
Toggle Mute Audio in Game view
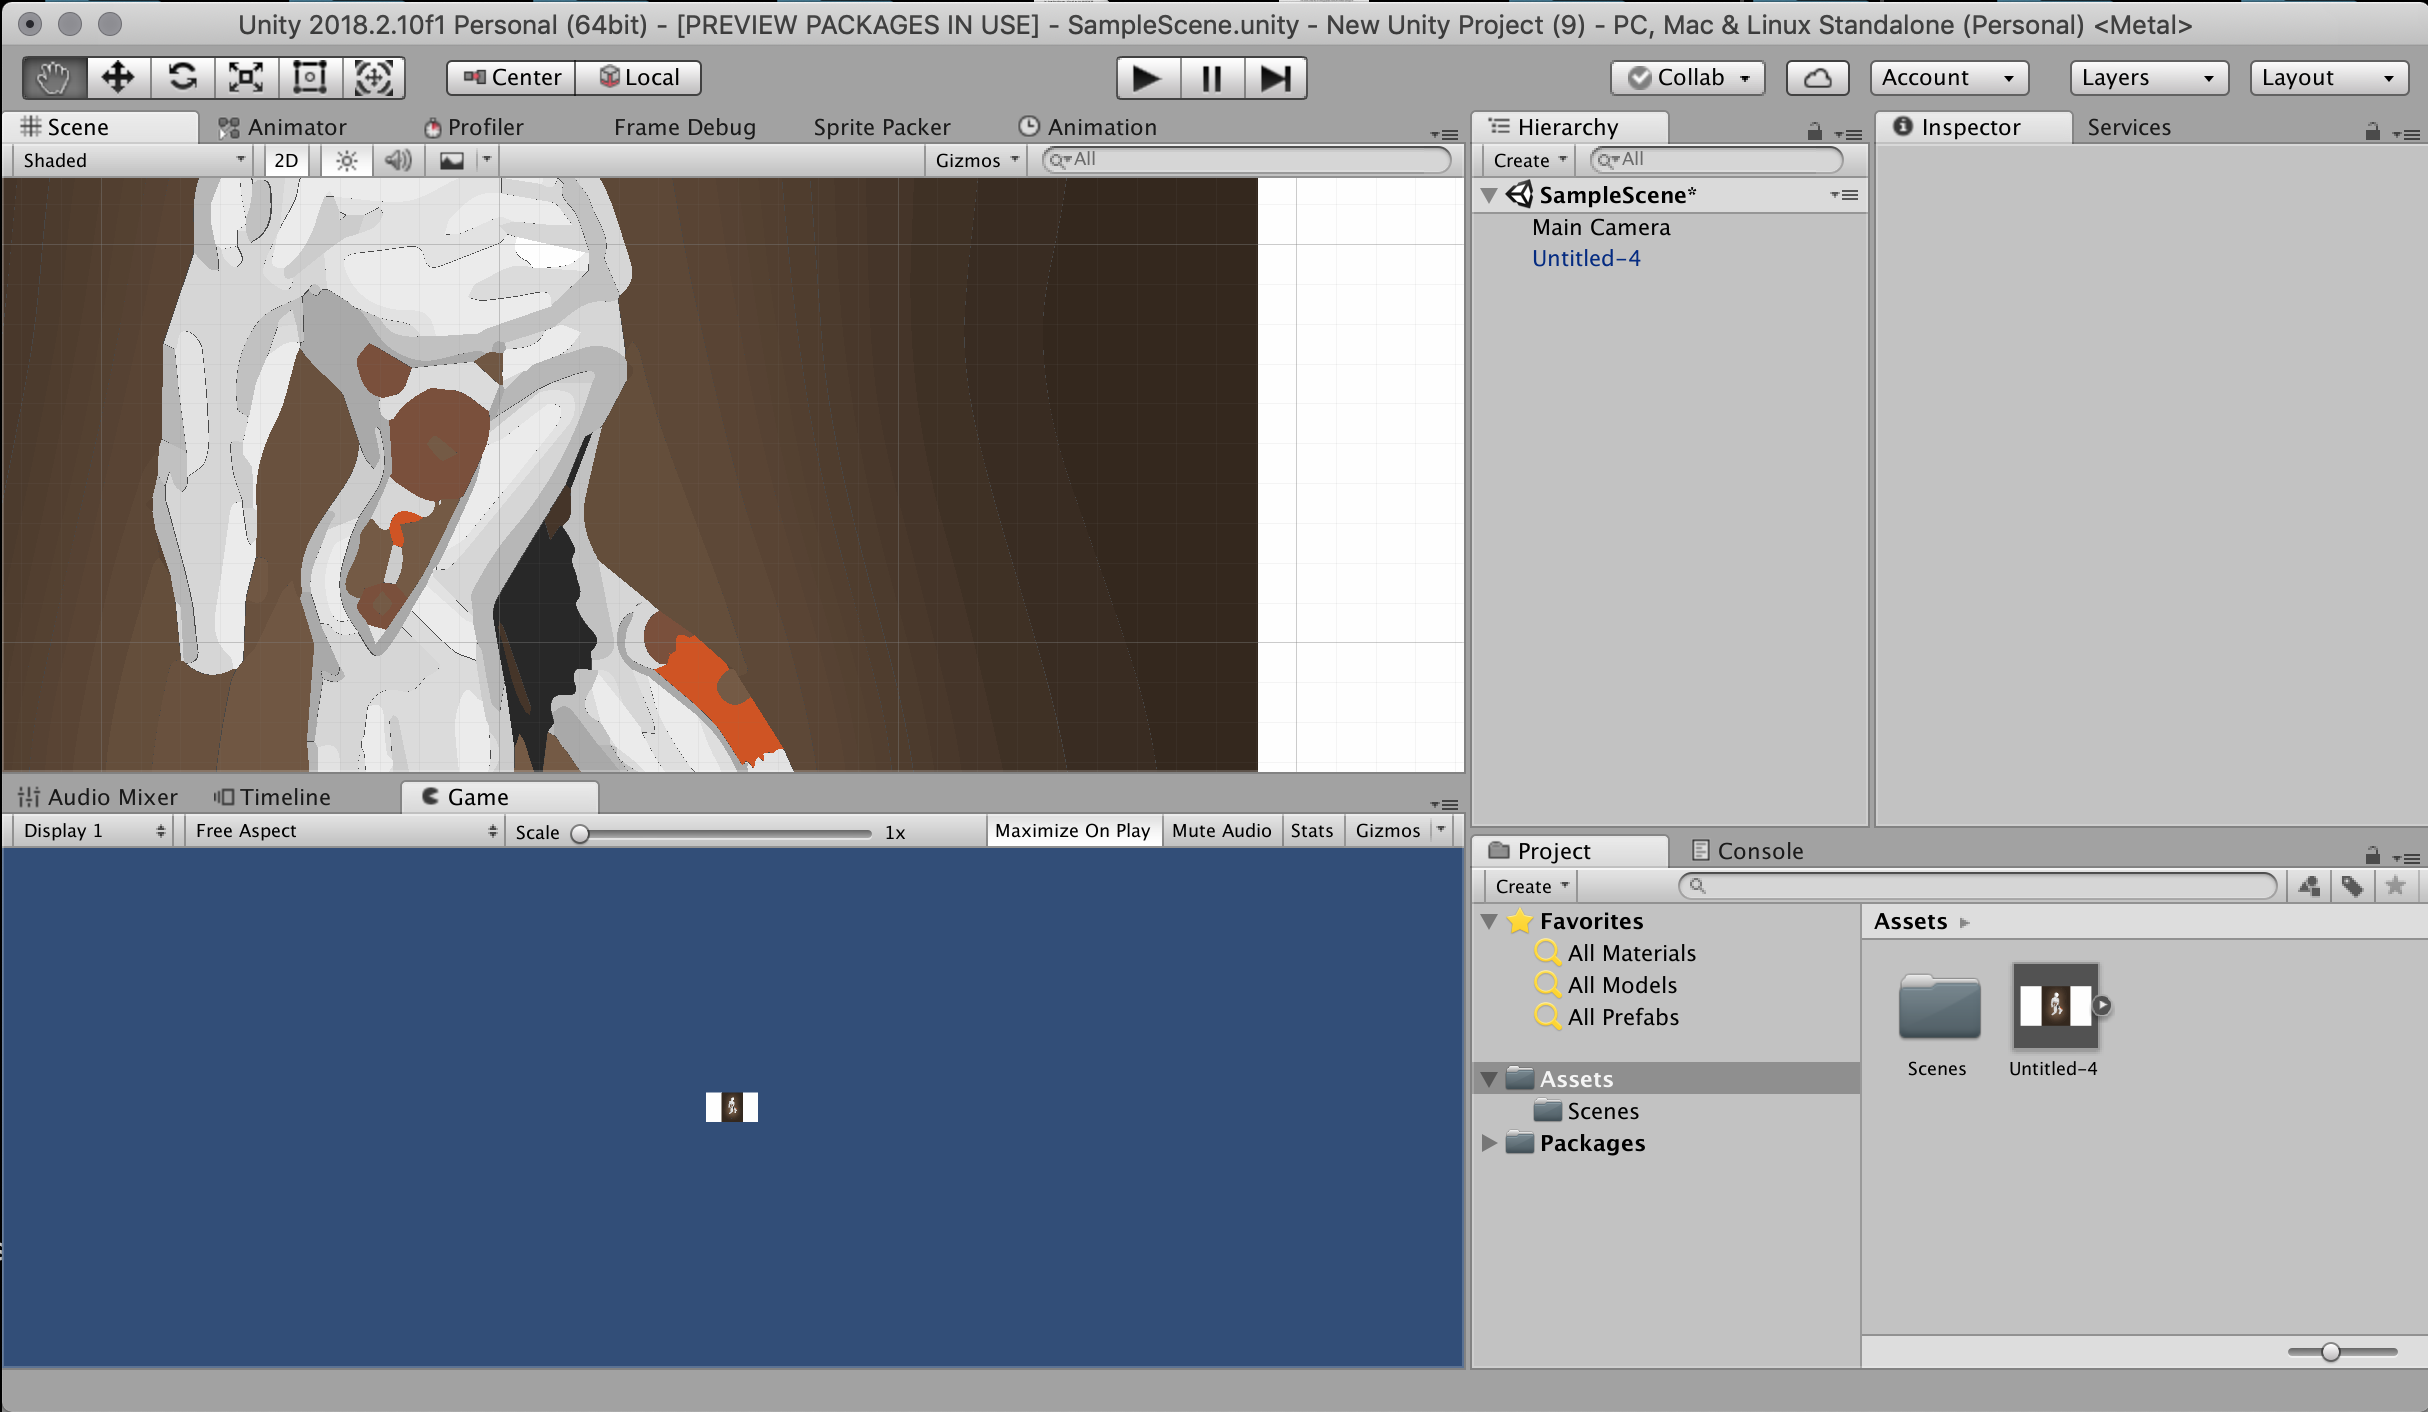1221,831
